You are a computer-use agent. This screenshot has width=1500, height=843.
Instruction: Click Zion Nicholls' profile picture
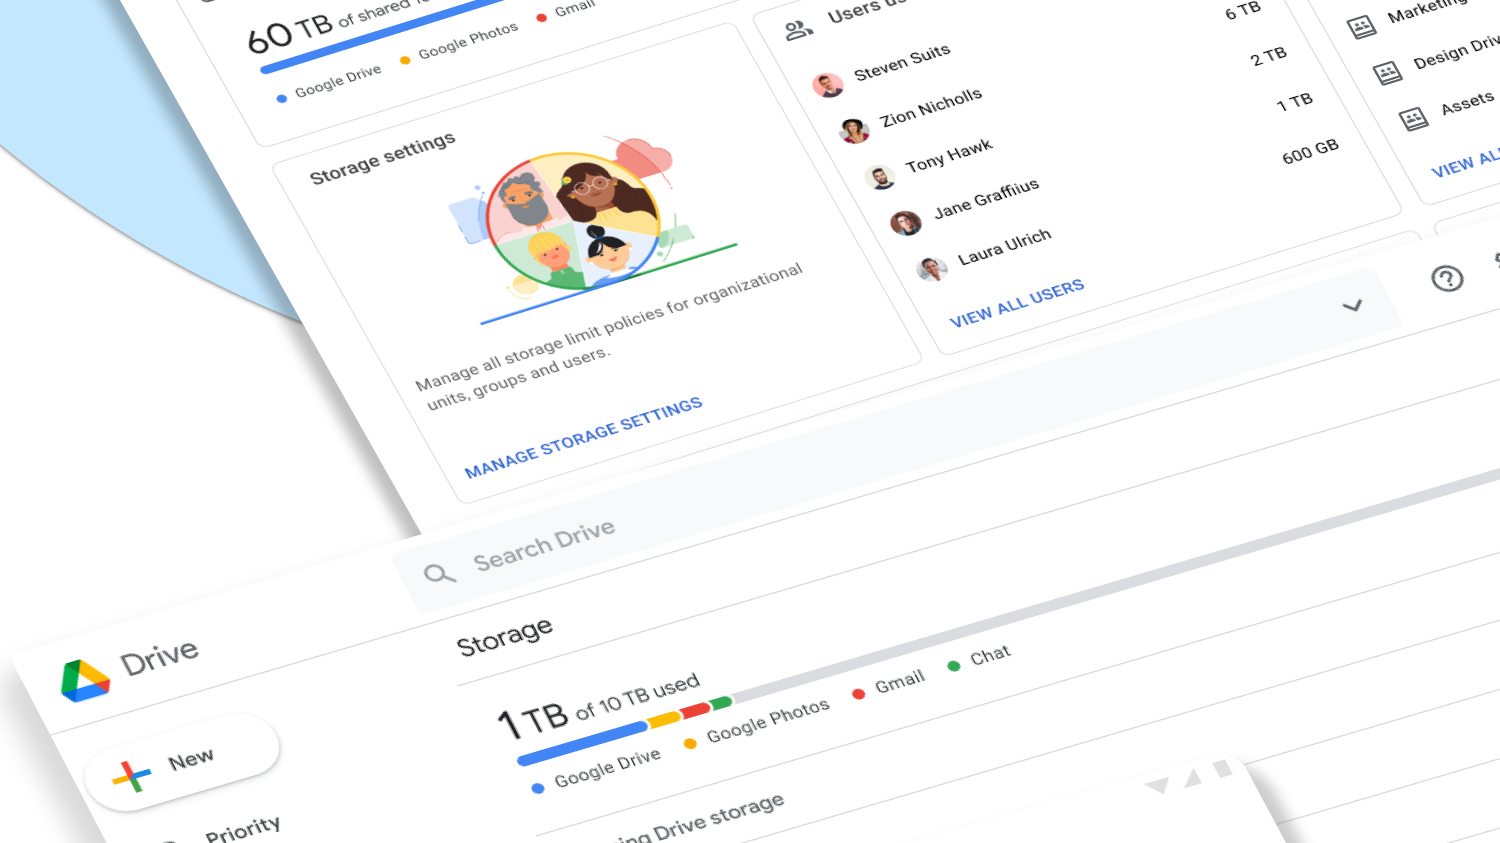854,131
